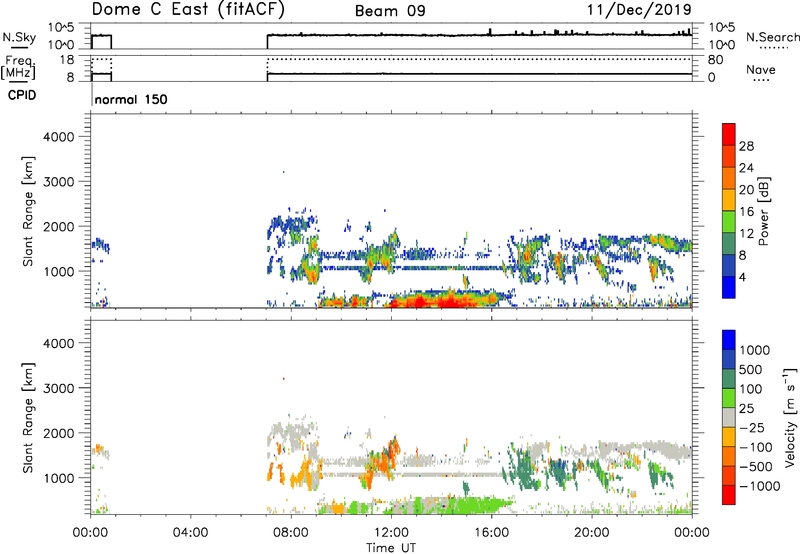Click the "Velocity [m s⁻¹]" colorbar label
The image size is (800, 554).
click(790, 417)
